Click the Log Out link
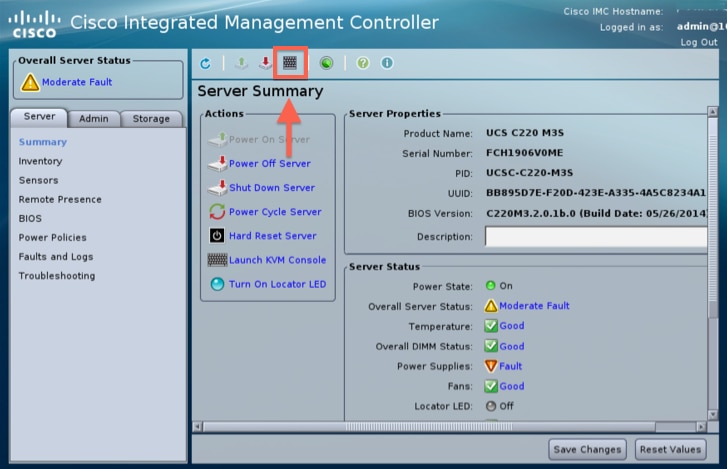 coord(699,42)
